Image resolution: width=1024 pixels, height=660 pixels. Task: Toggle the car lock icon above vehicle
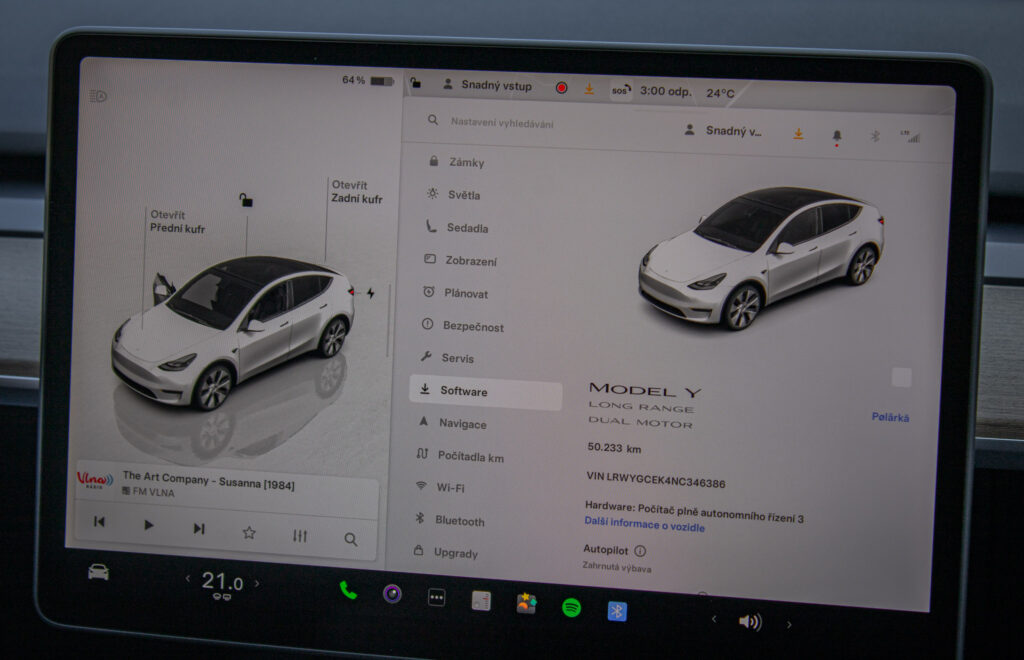pos(246,200)
